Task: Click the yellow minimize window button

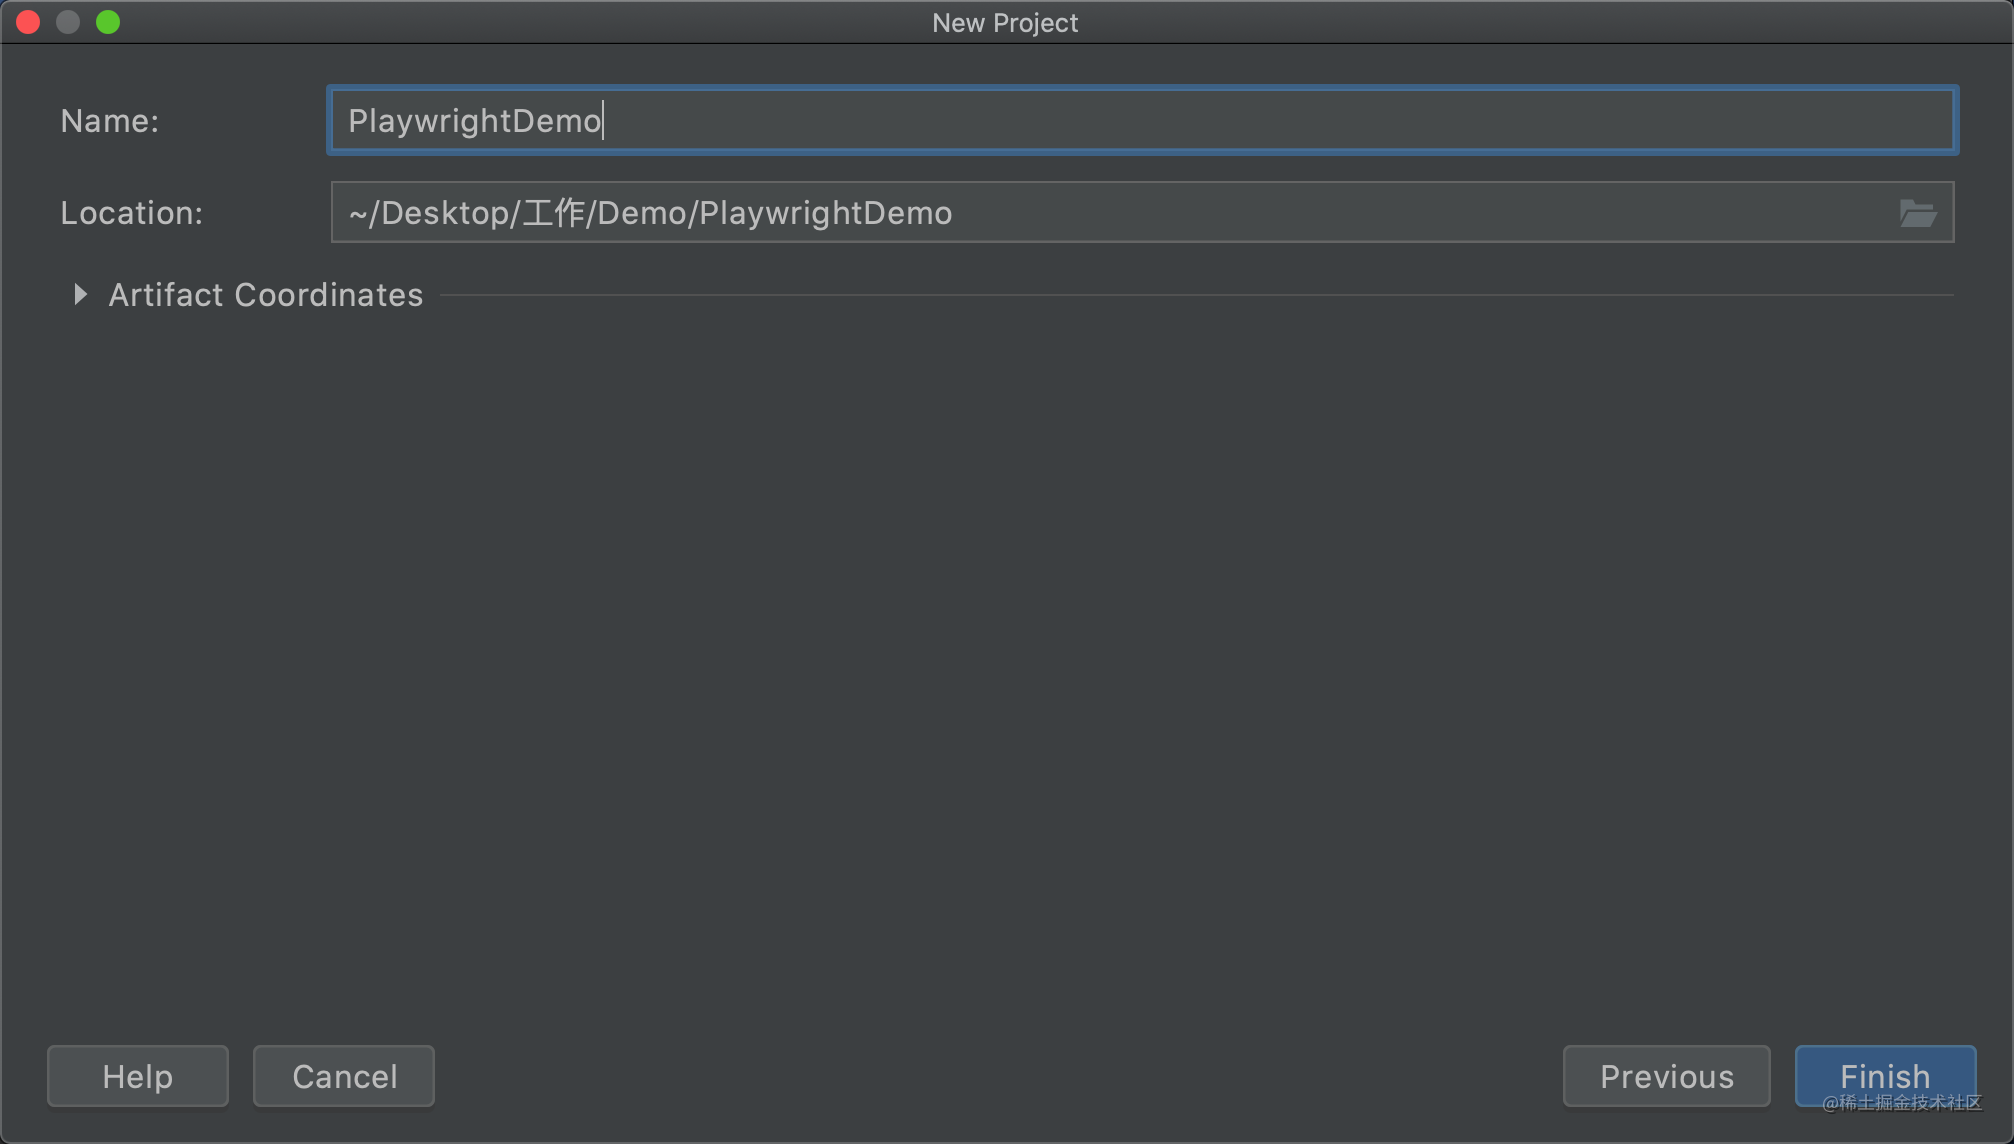Action: pos(68,22)
